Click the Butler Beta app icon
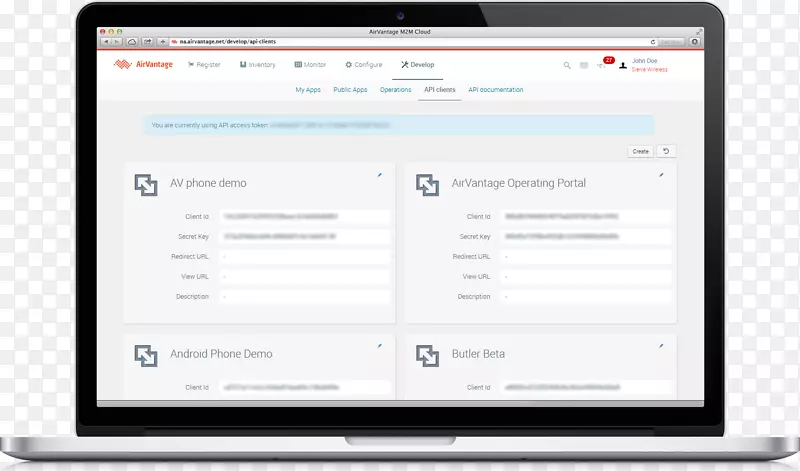Screen dimensions: 800x471 pyautogui.click(x=428, y=356)
